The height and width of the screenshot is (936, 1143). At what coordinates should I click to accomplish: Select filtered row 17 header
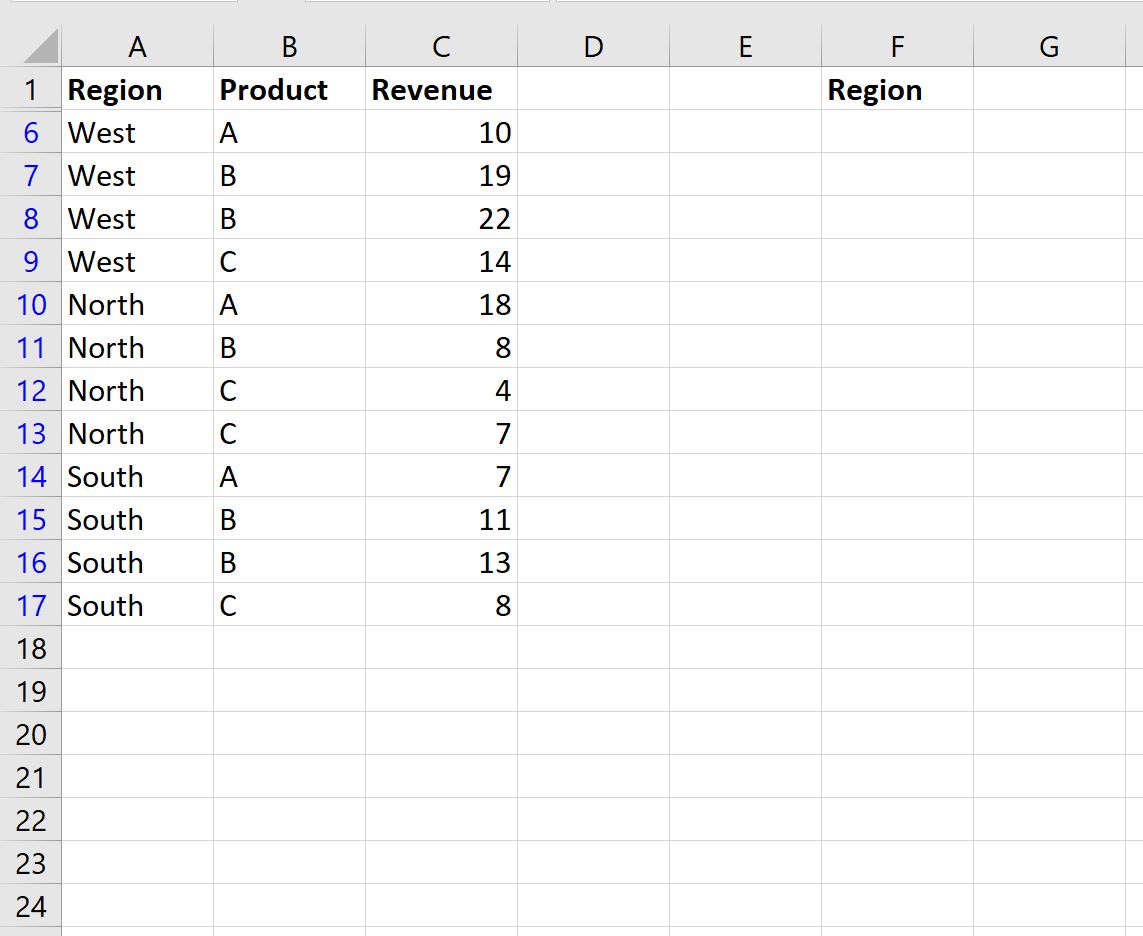[x=31, y=605]
